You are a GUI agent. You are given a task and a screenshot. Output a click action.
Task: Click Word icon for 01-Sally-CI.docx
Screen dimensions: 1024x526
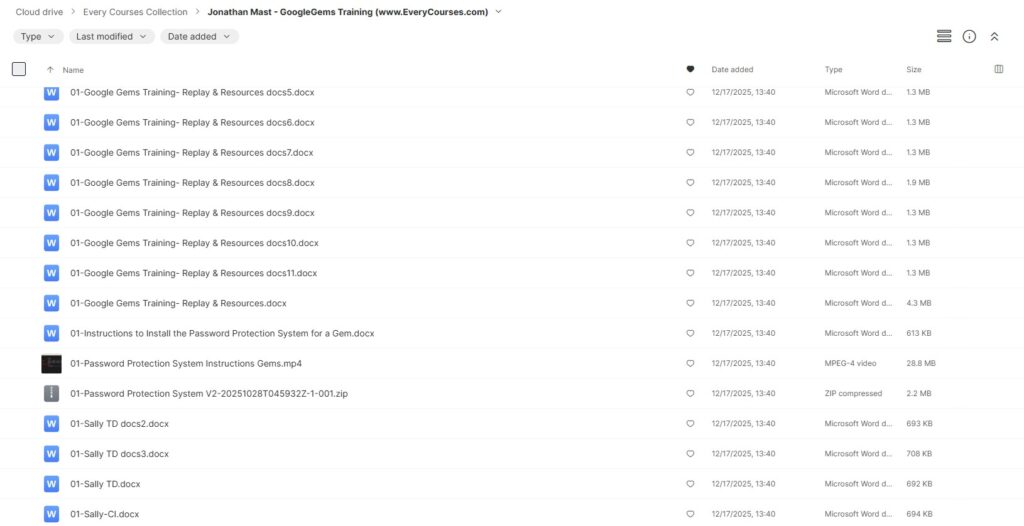pos(52,513)
